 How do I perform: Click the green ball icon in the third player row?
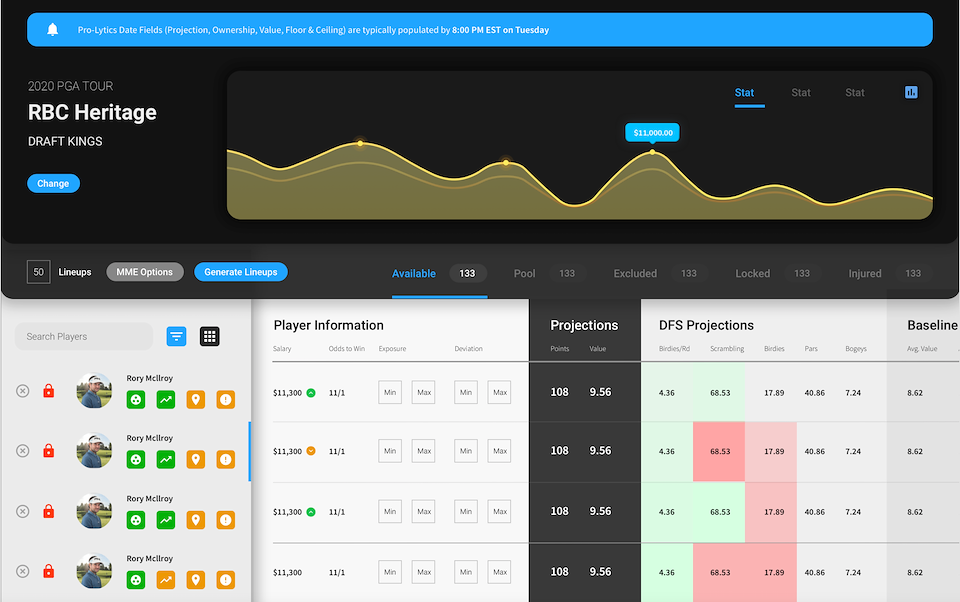point(136,520)
